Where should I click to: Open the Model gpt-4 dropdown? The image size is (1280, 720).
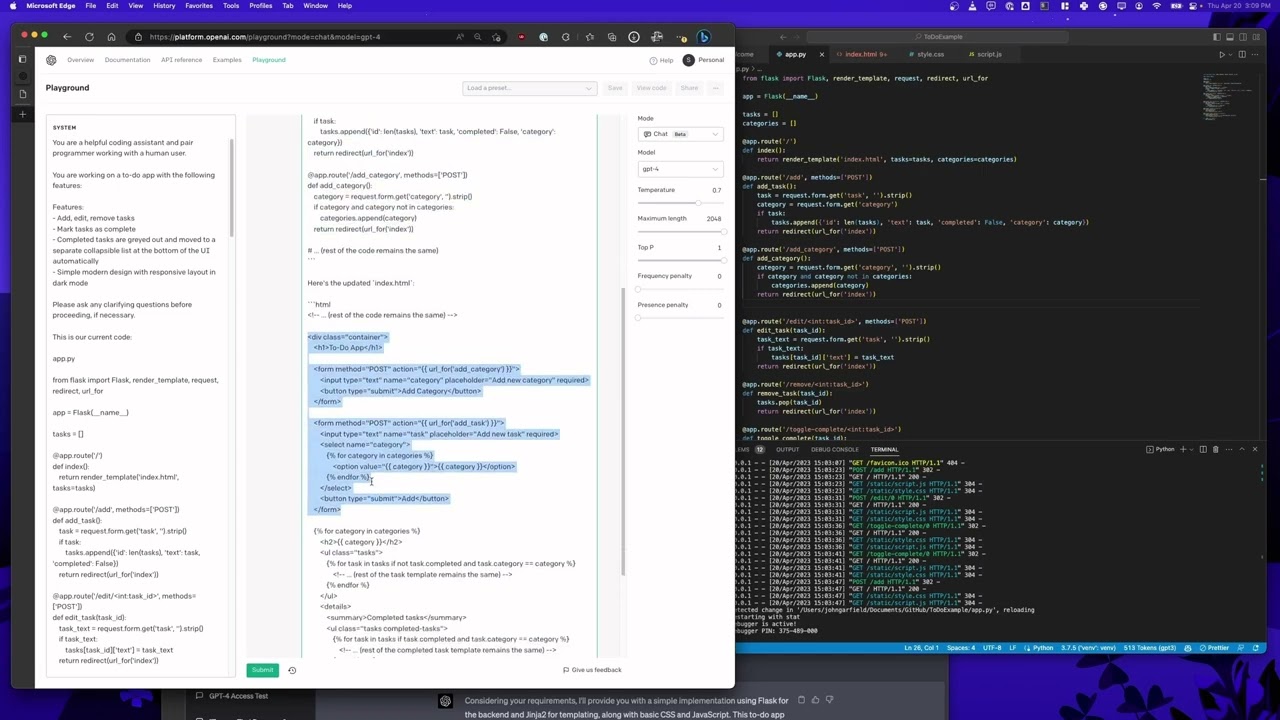680,169
